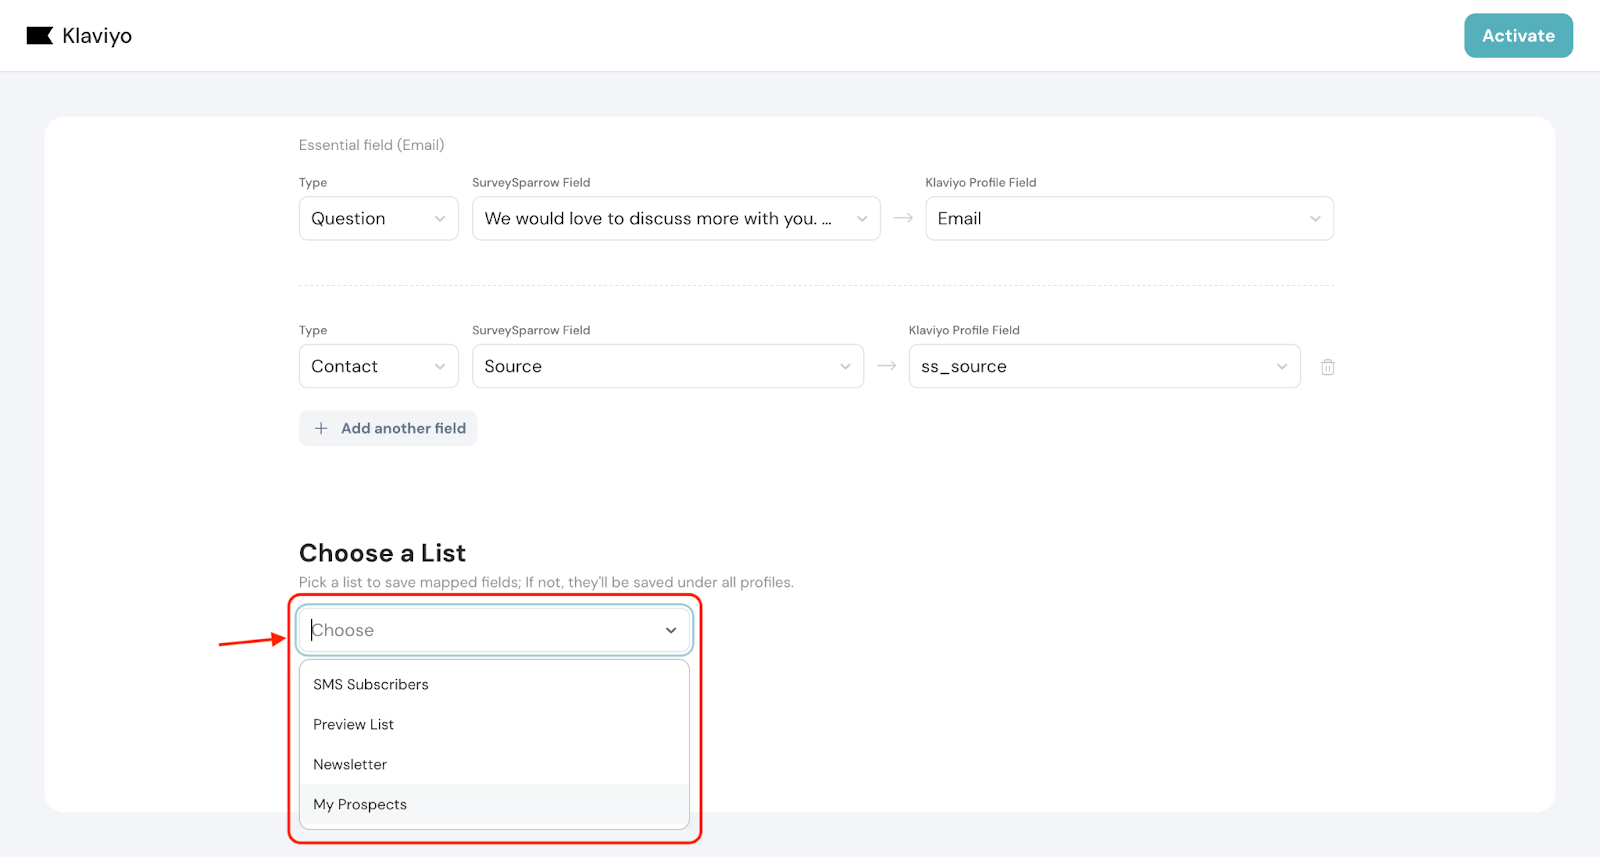Click the arrow icon before Email field
This screenshot has width=1600, height=857.
click(903, 218)
